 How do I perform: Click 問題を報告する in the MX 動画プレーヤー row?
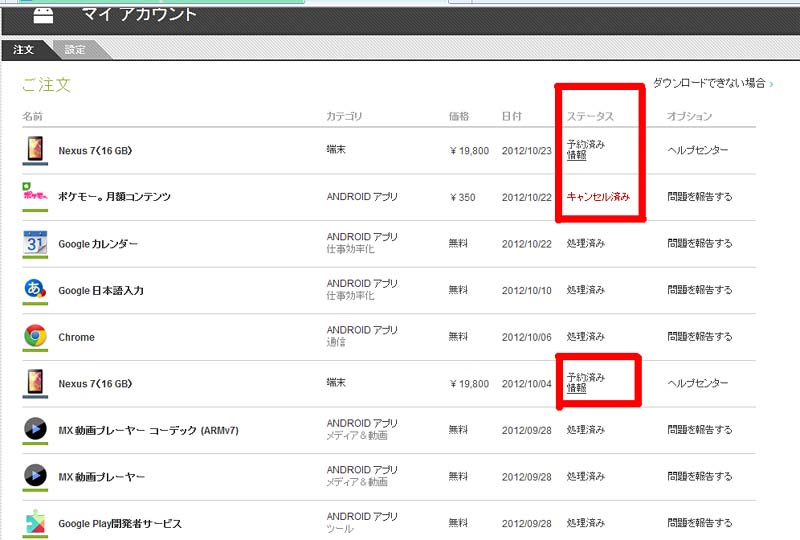click(x=699, y=476)
